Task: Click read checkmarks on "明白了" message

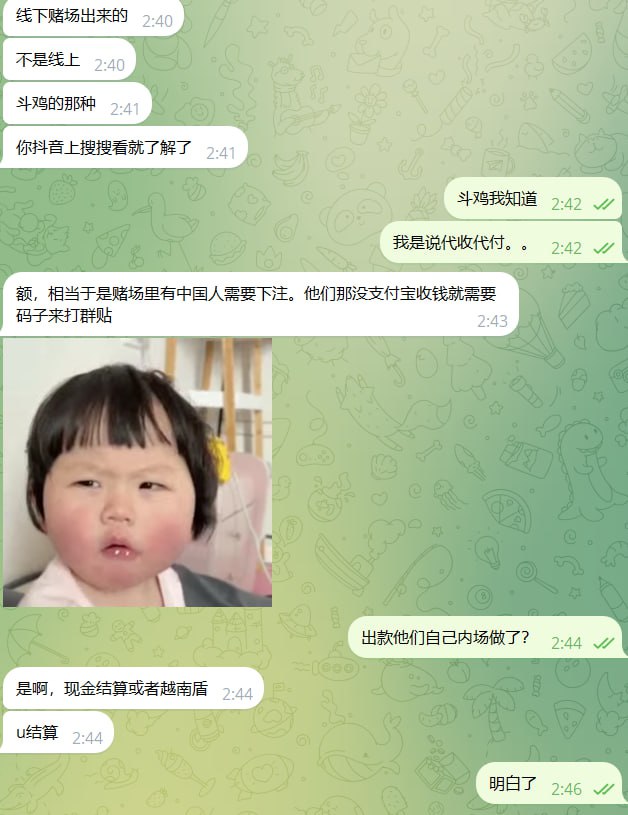Action: coord(604,789)
